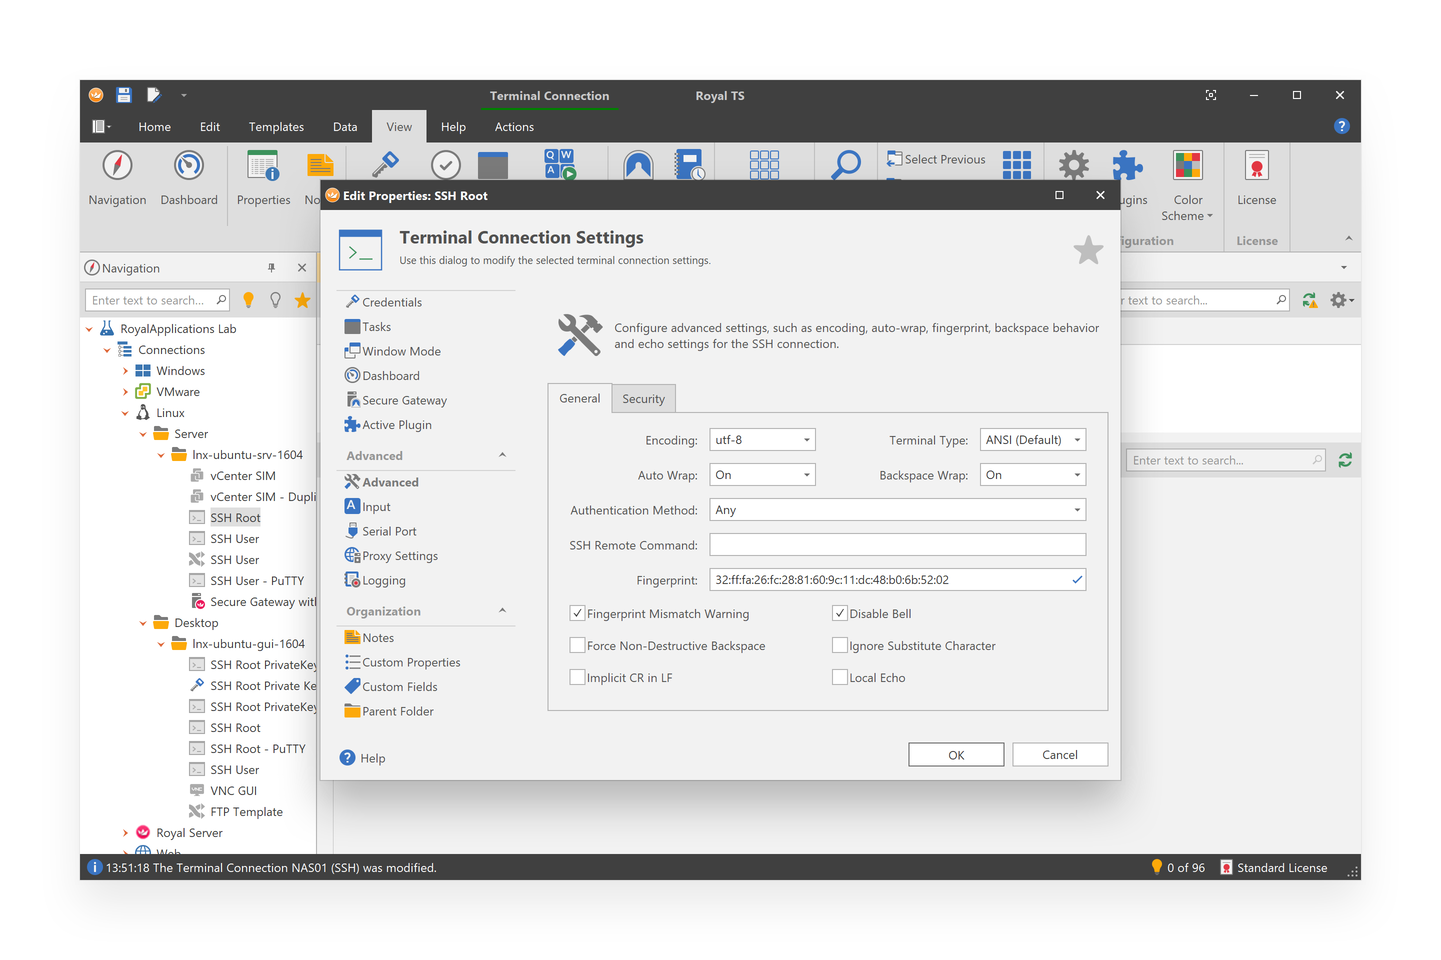Enable the Local Echo checkbox

(840, 678)
